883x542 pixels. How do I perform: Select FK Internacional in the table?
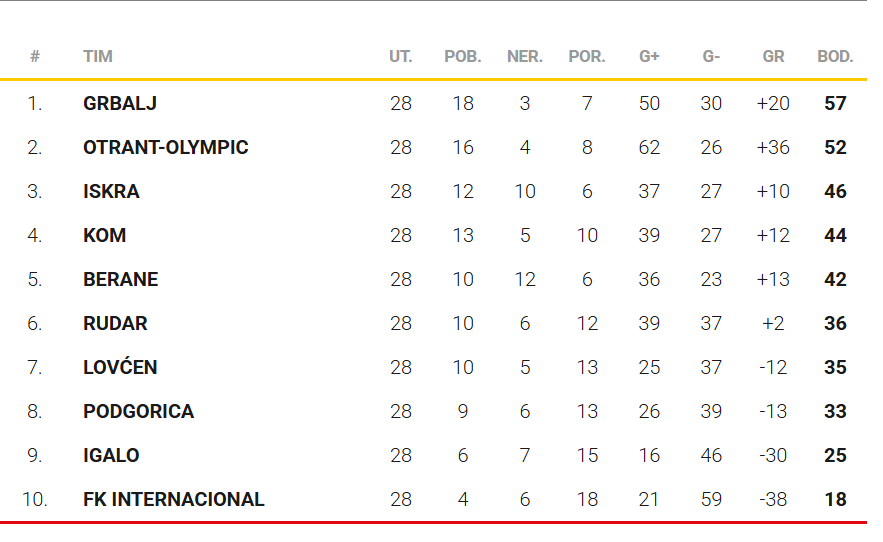(x=173, y=499)
